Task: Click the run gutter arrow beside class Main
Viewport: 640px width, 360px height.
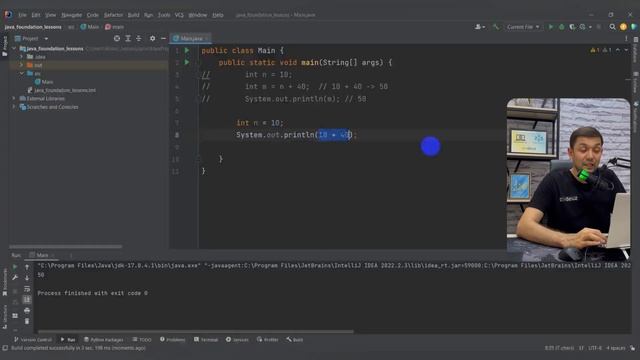Action: 187,50
